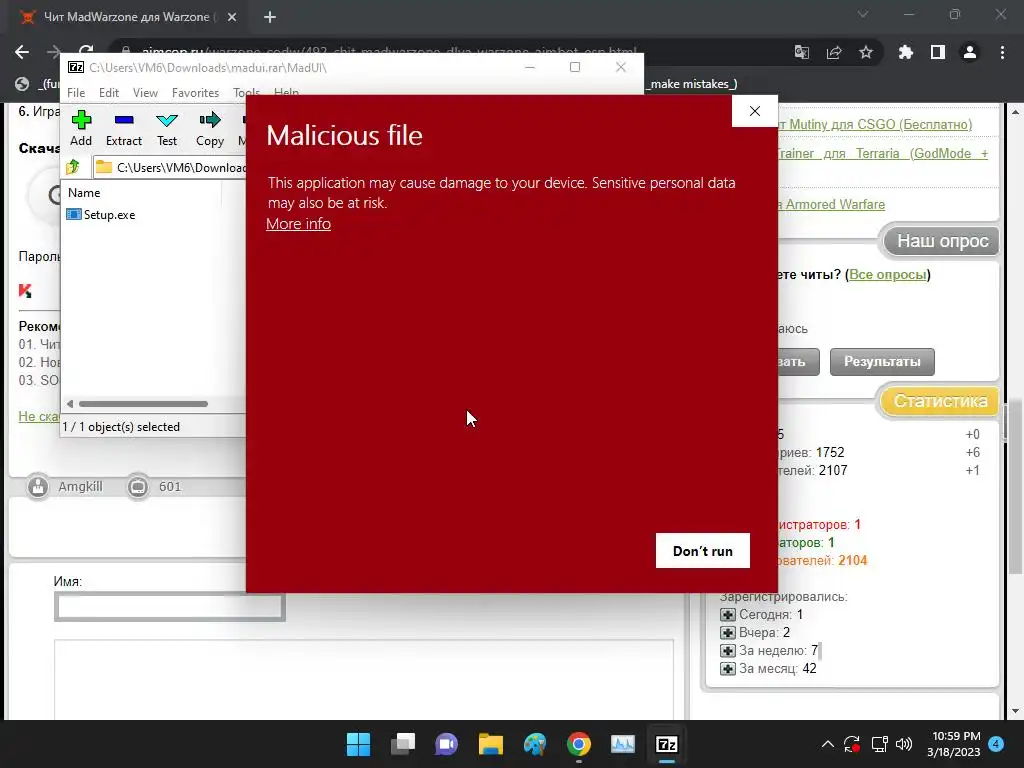Open the File menu in 7-Zip
The width and height of the screenshot is (1024, 768).
point(76,93)
